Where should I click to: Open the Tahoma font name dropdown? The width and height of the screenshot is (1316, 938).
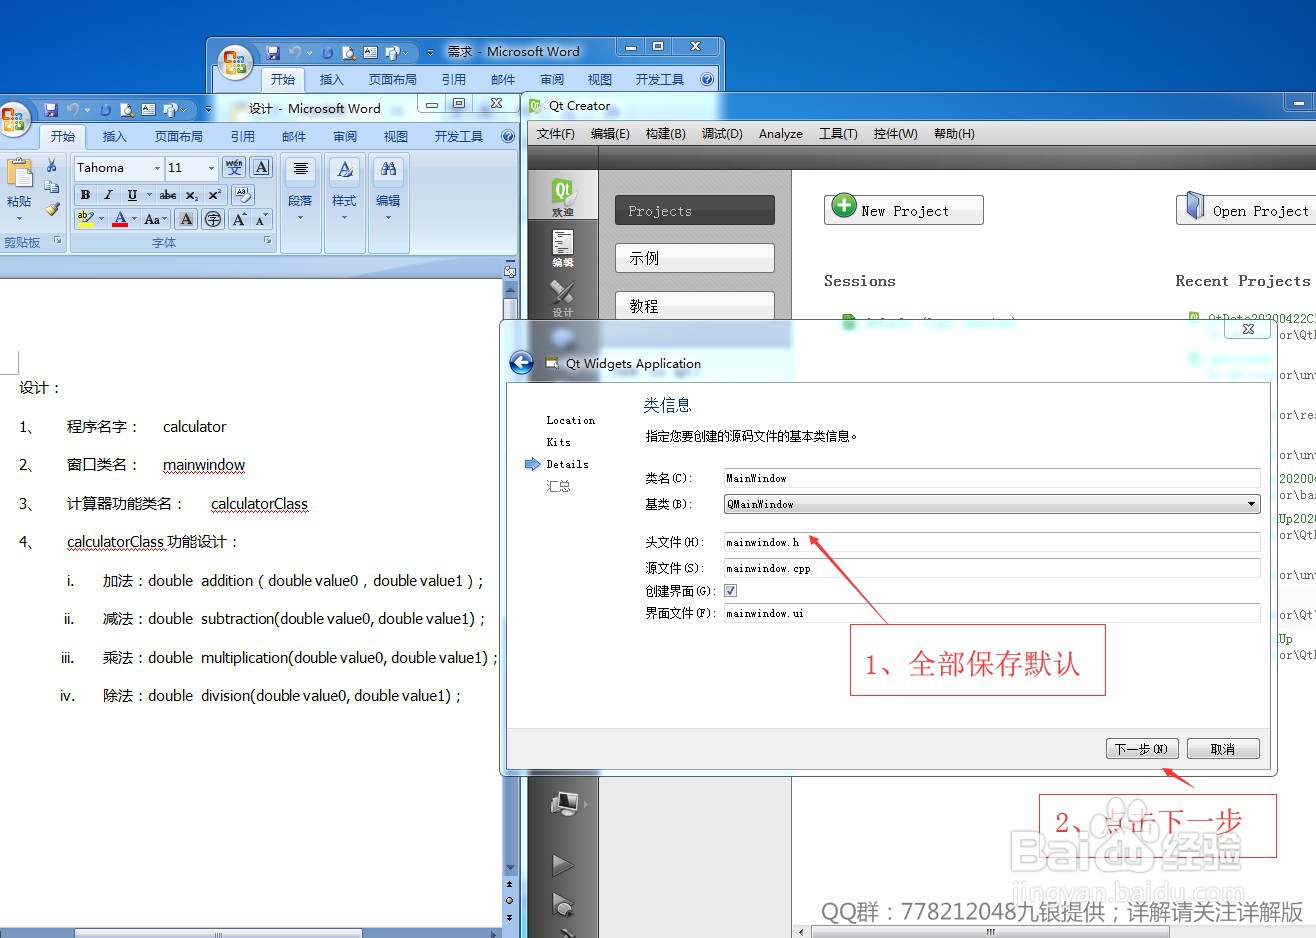pos(157,168)
